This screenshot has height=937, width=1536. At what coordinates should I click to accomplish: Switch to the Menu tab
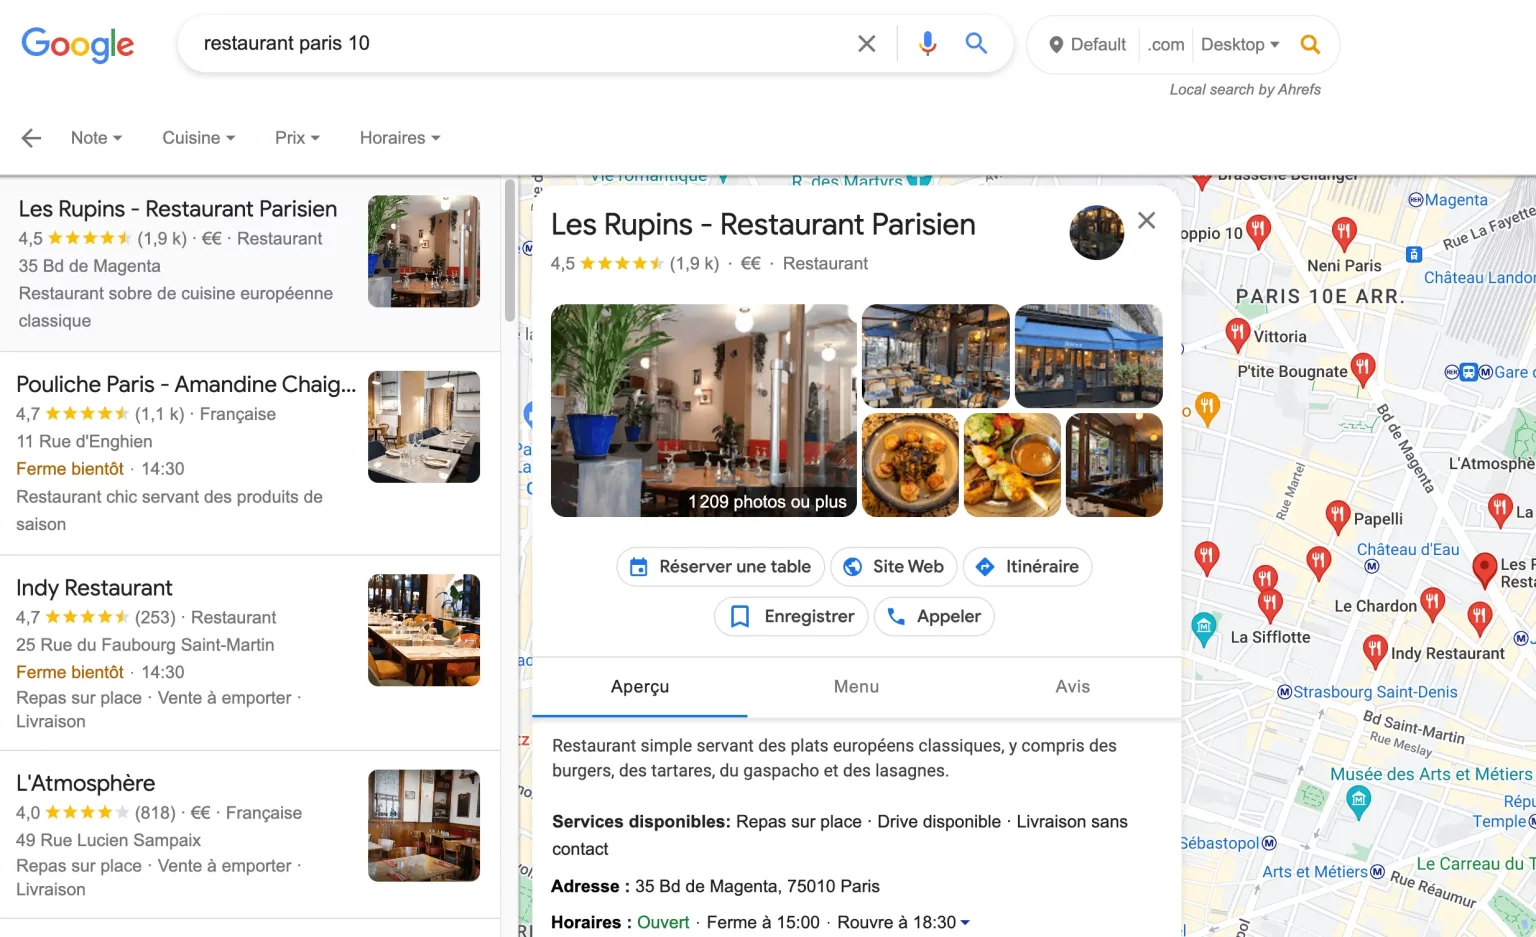tap(856, 687)
